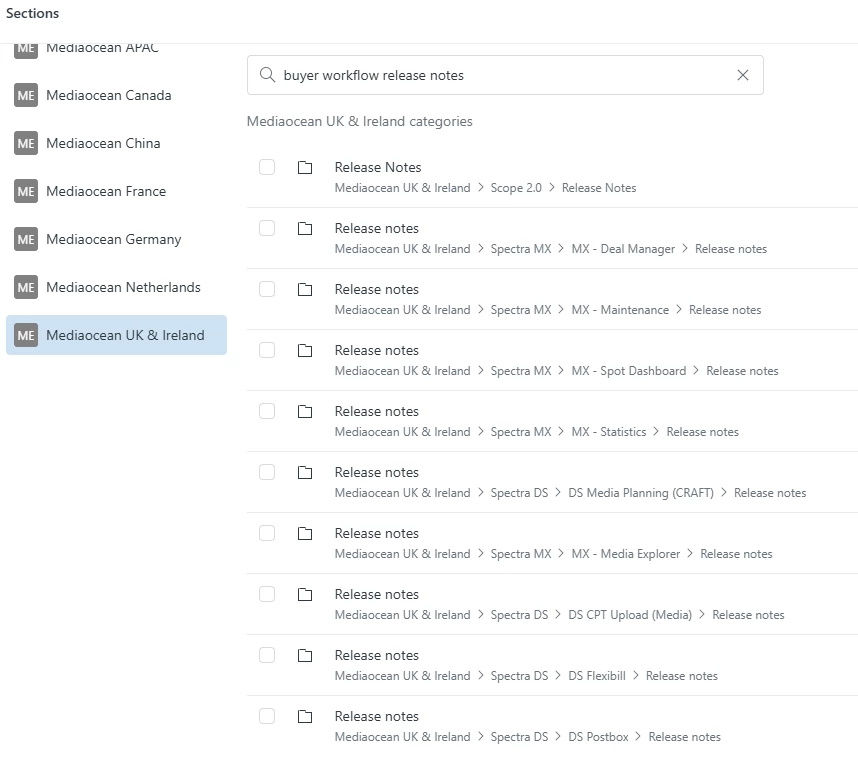This screenshot has height=769, width=858.
Task: Click the Sections heading
Action: click(x=32, y=13)
